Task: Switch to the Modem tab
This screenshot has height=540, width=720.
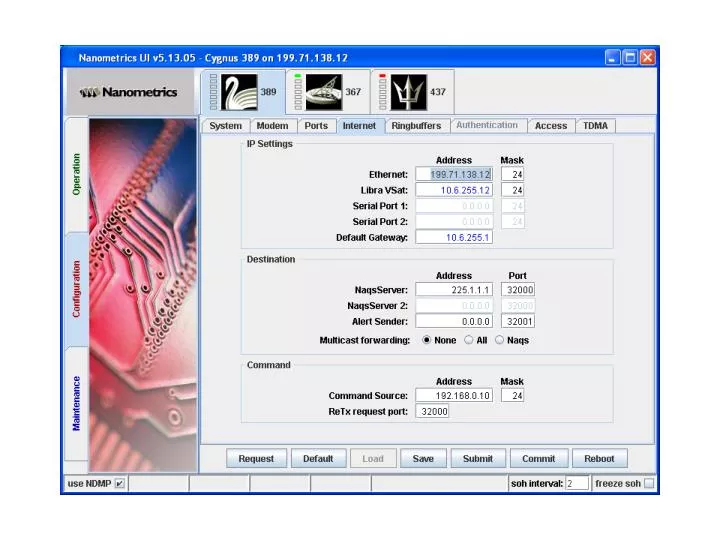Action: (272, 126)
